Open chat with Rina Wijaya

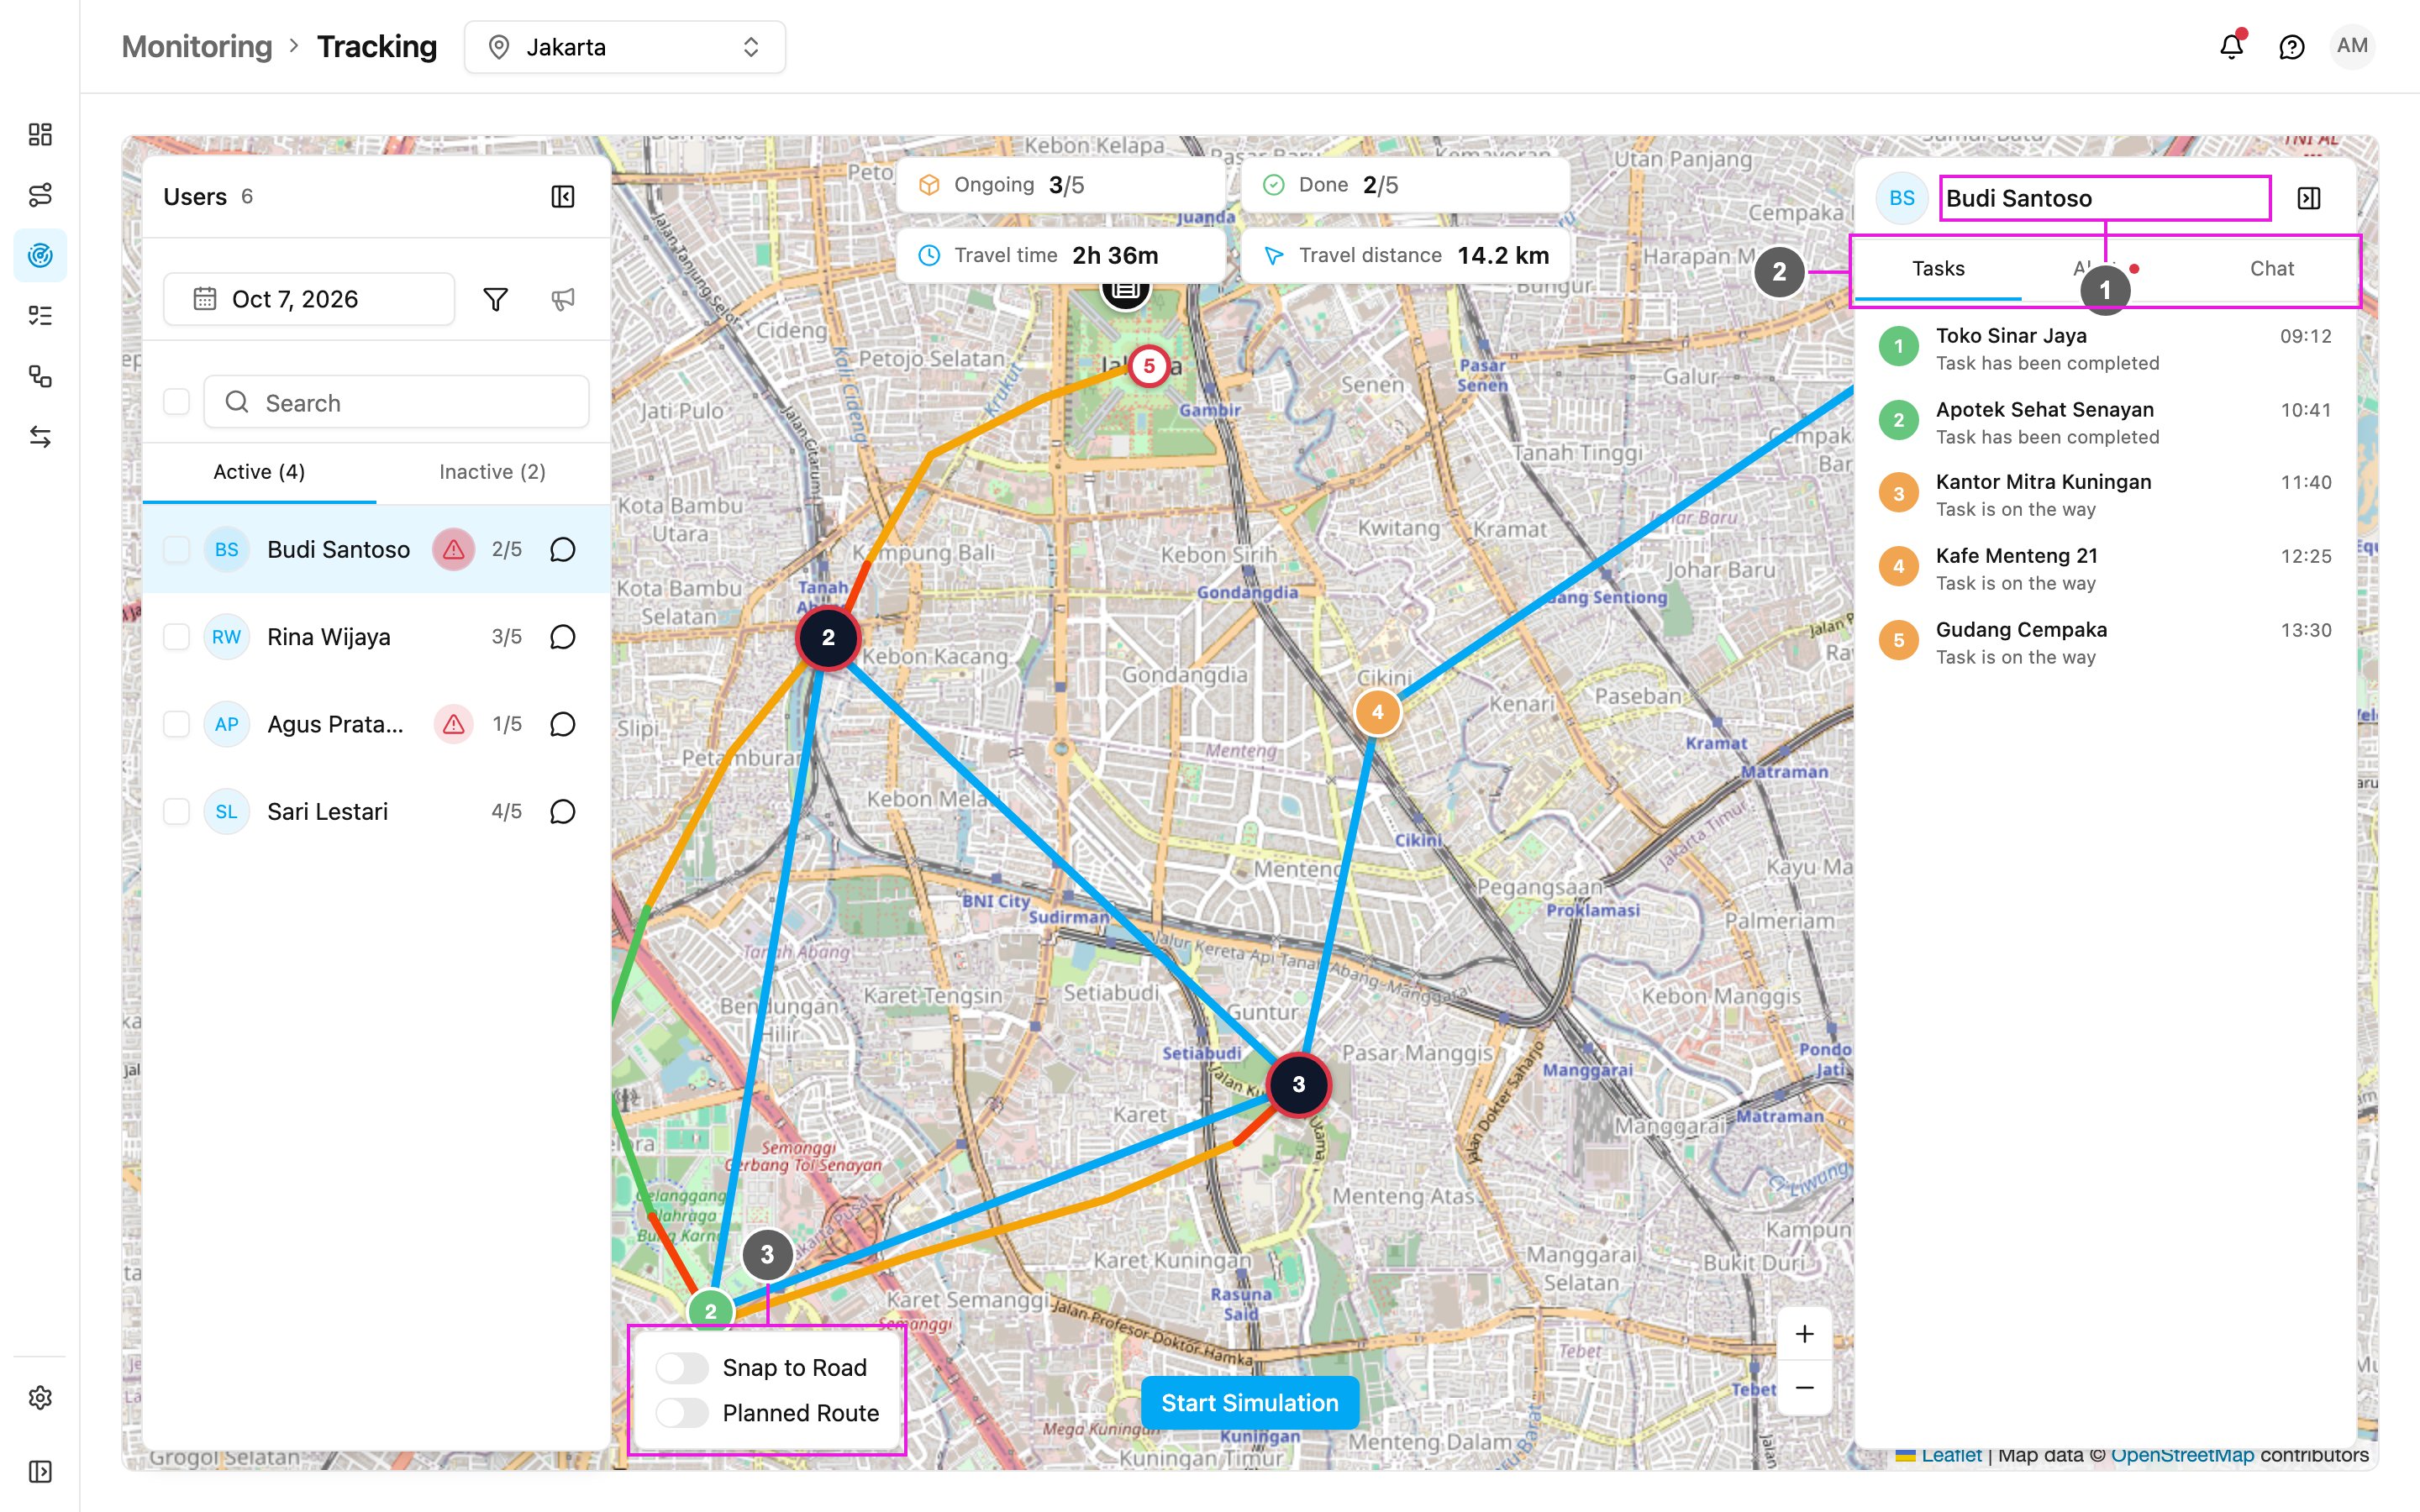point(563,637)
